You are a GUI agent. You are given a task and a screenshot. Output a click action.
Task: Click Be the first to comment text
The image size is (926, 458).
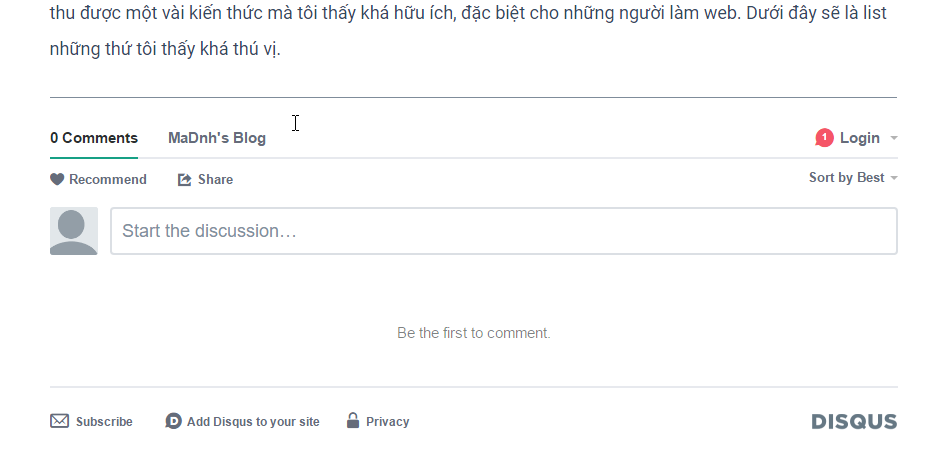click(473, 333)
